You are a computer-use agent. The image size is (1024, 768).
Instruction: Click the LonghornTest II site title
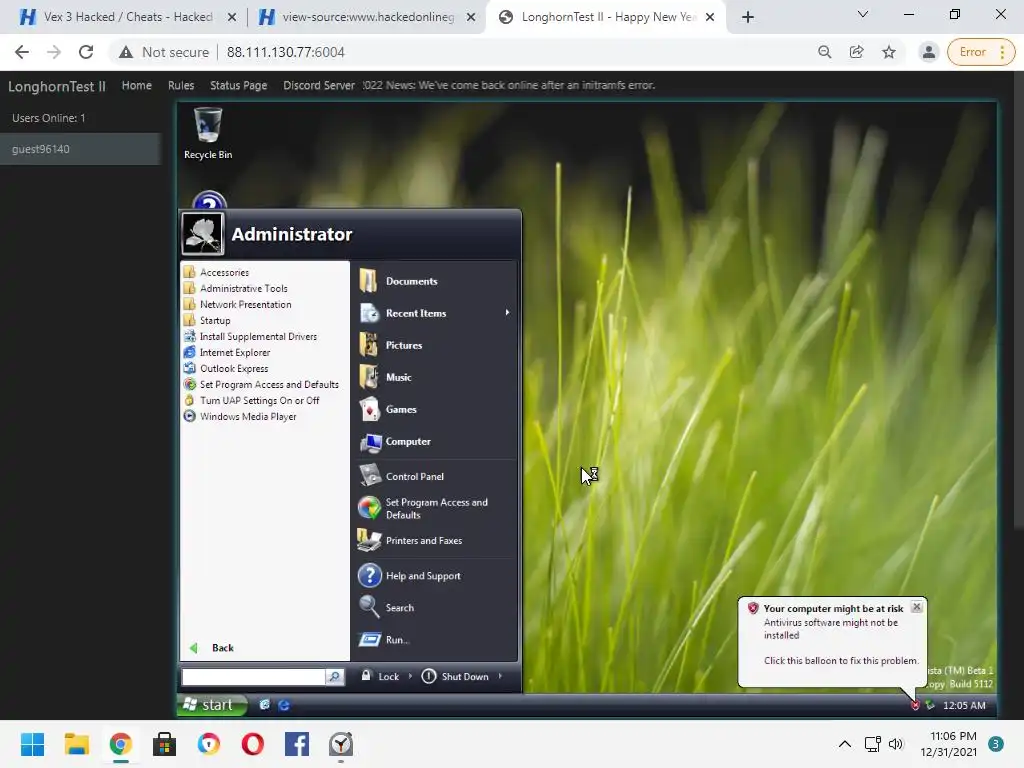point(57,86)
